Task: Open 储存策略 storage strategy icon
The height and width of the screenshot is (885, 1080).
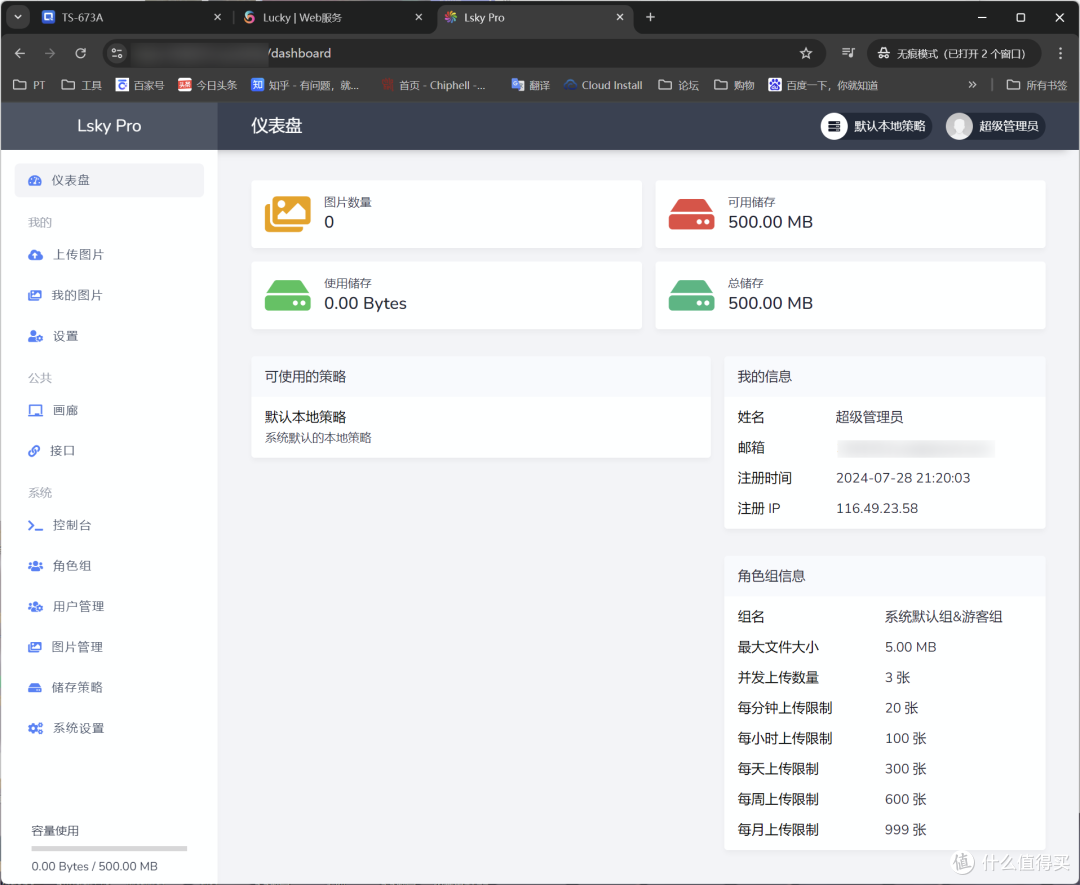Action: tap(34, 687)
